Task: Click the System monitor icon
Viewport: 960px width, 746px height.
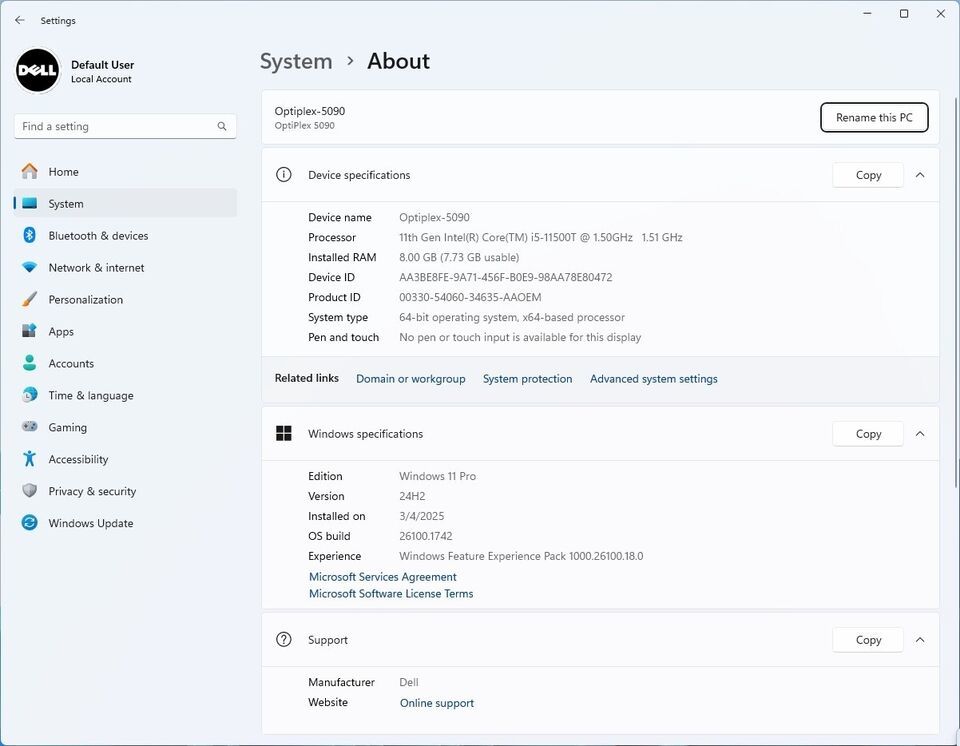Action: tap(29, 203)
